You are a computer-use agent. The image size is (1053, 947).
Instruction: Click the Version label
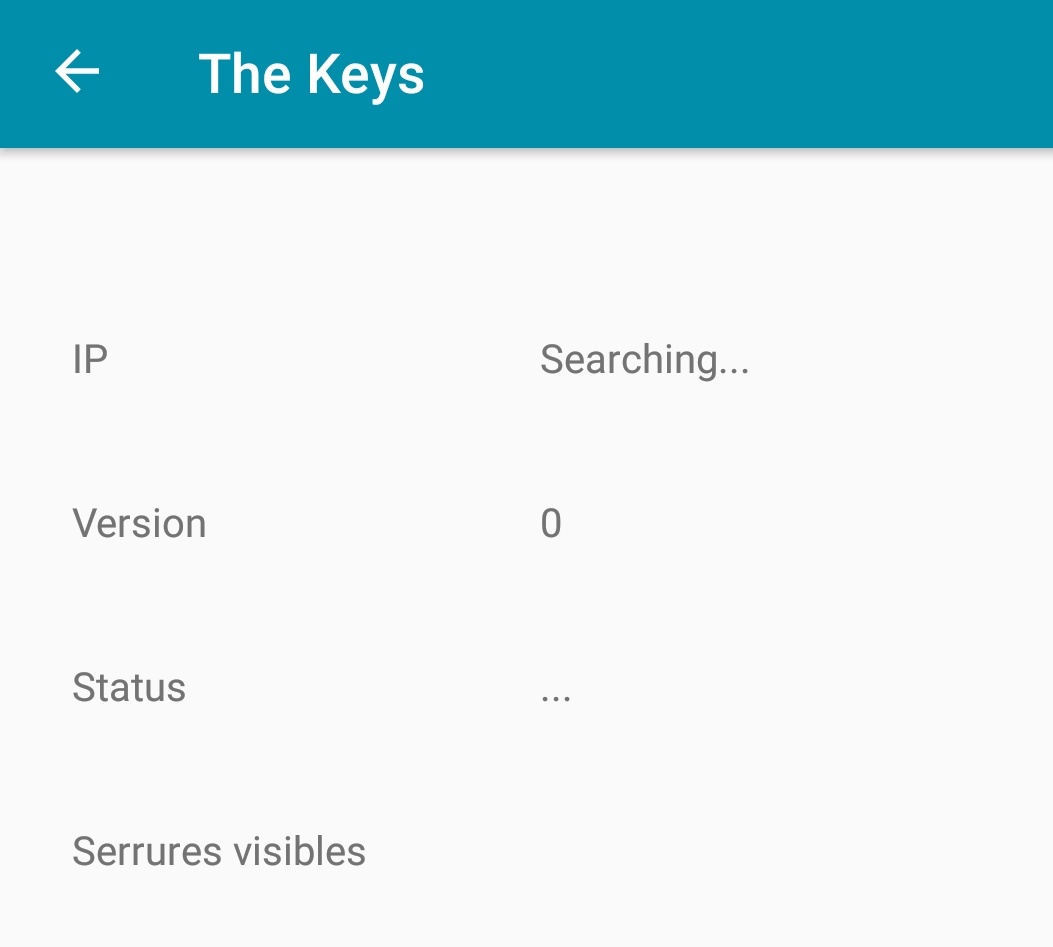tap(139, 523)
